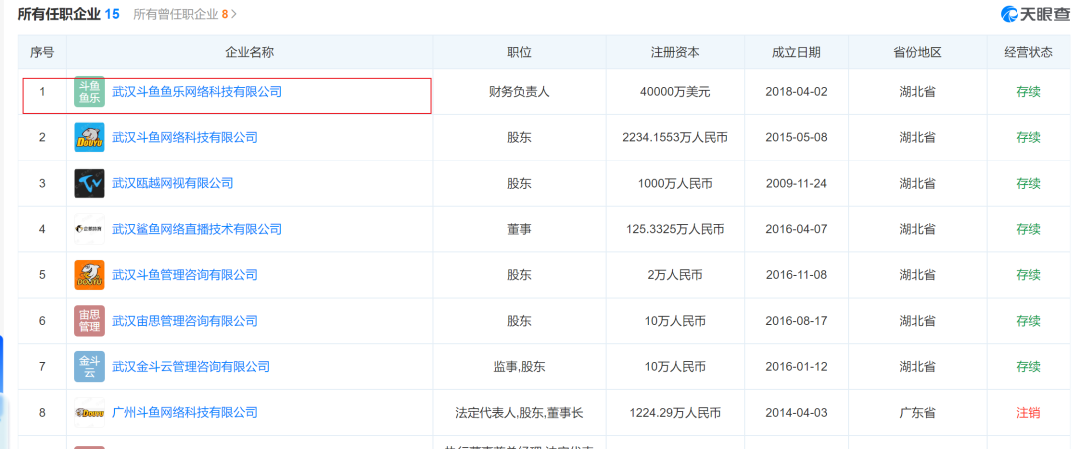Click the 省份地区 column header
The width and height of the screenshot is (1080, 449).
[x=917, y=52]
